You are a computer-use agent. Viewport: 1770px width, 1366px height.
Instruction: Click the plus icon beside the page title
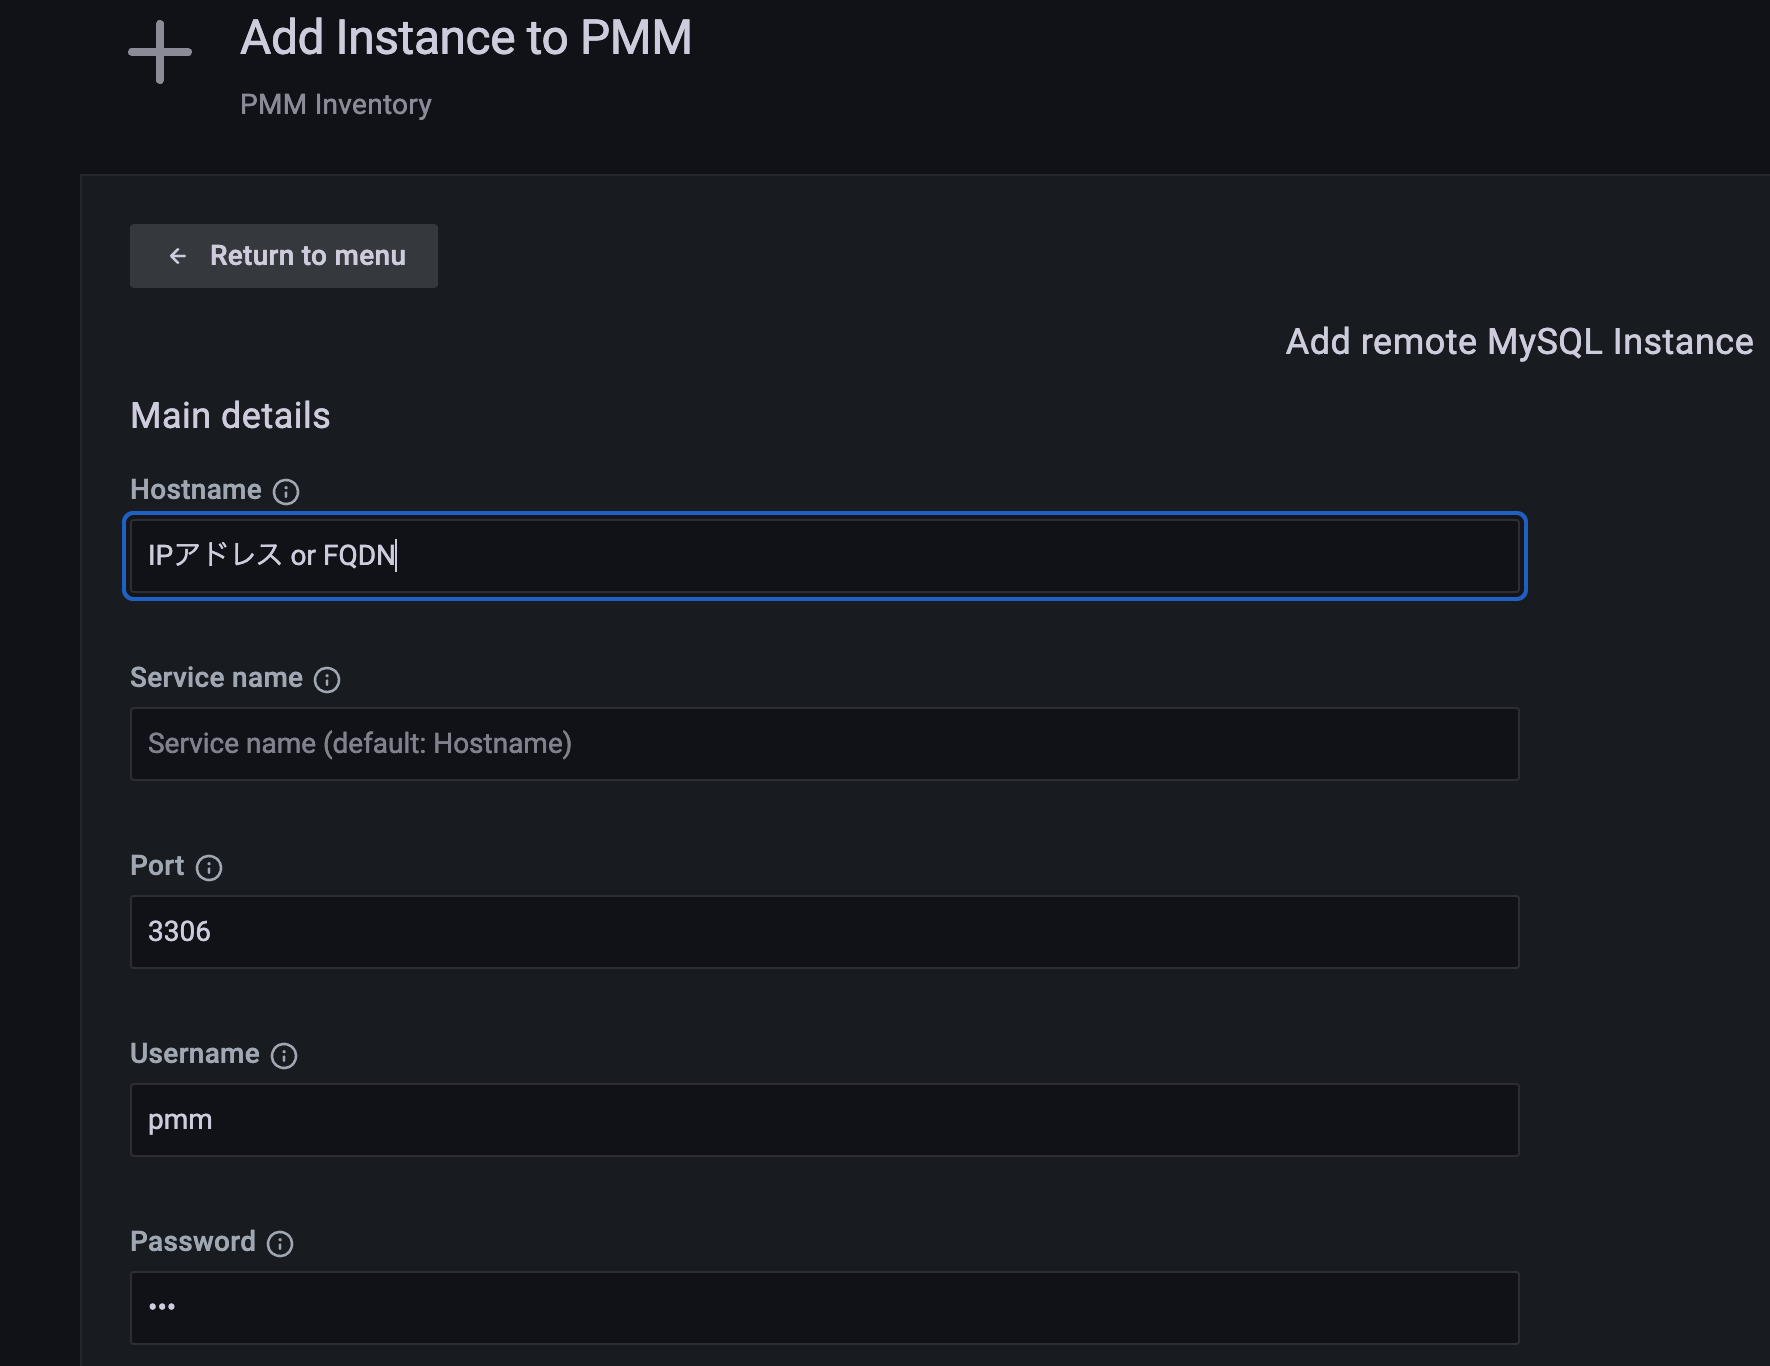(160, 52)
